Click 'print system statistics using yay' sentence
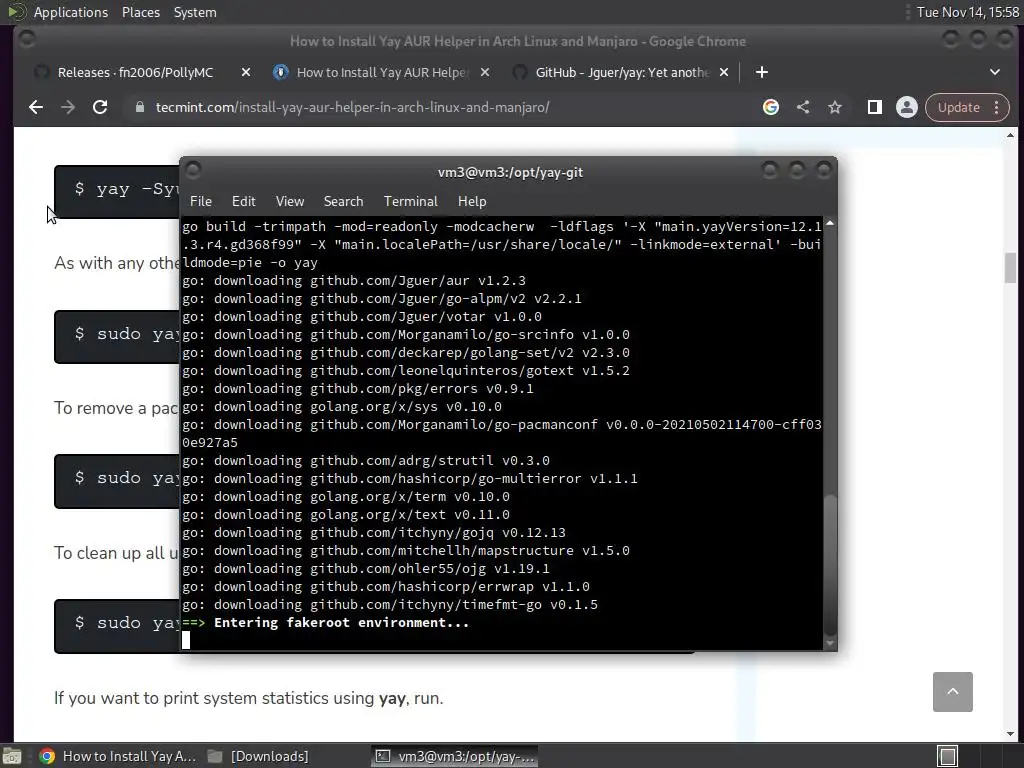Screen dimensions: 1024x768 249,698
